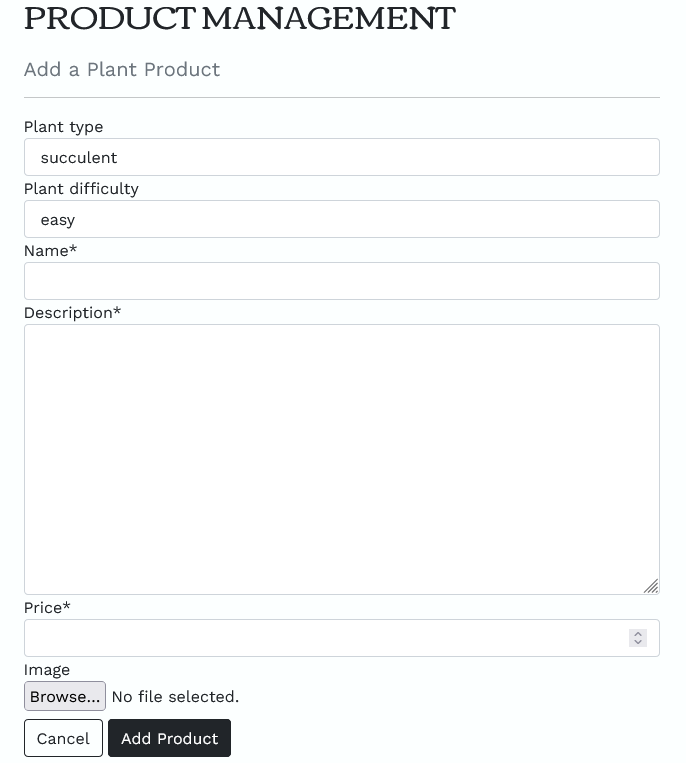Screen dimensions: 686x763
Task: Click the 'No file selected.' text
Action: coord(175,696)
